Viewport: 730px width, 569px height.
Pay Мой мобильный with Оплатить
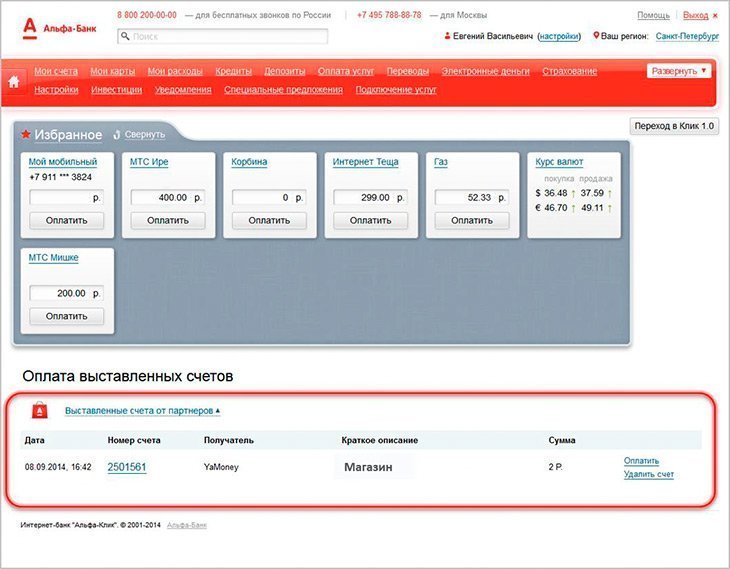pos(67,220)
